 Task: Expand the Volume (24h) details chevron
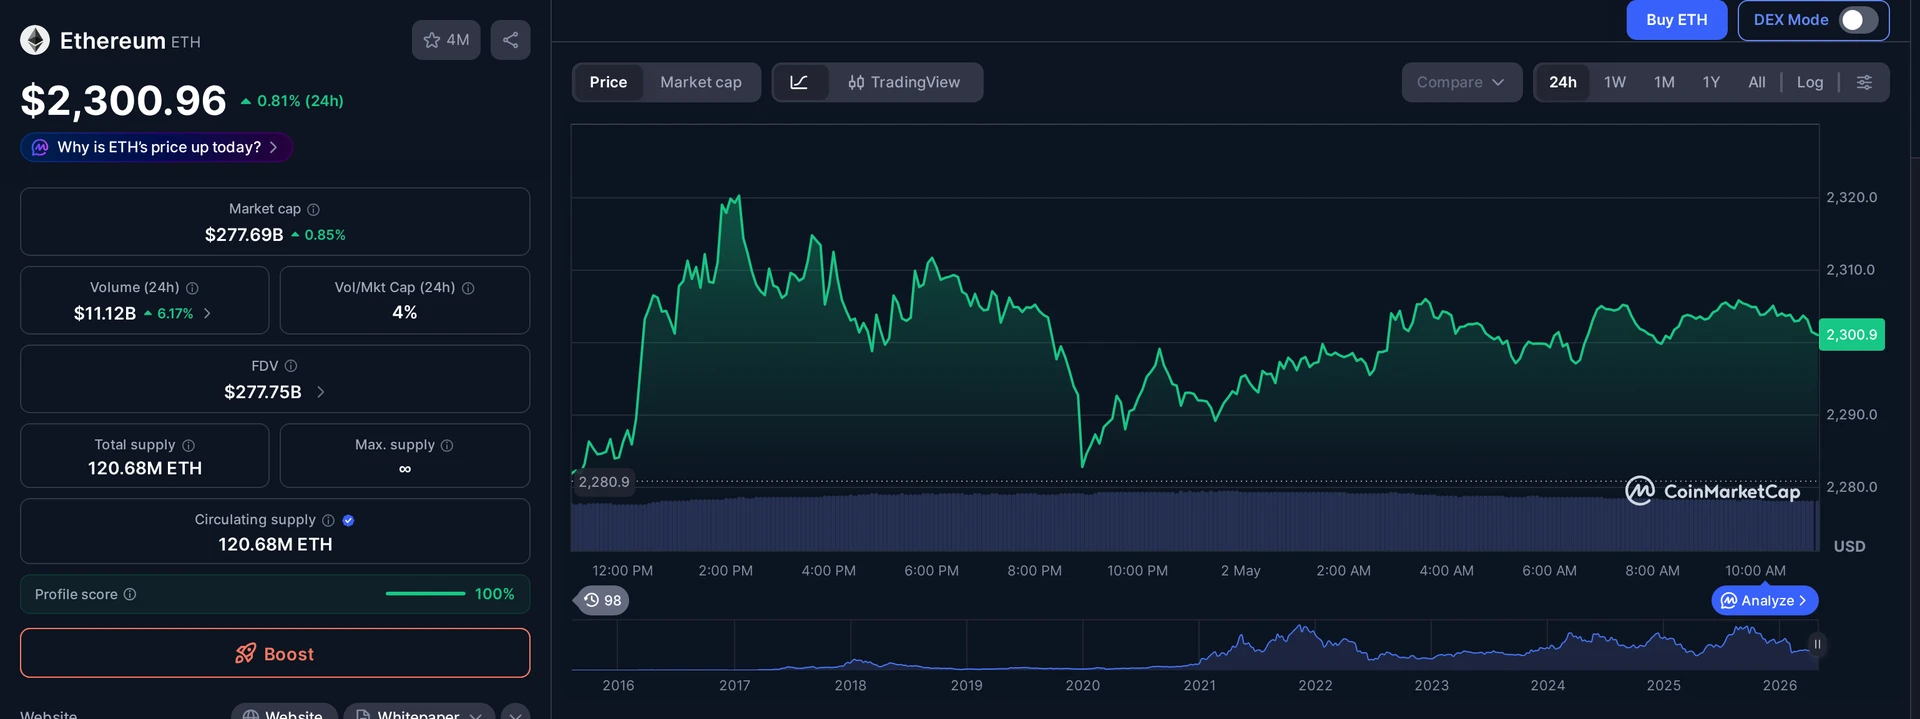tap(207, 313)
